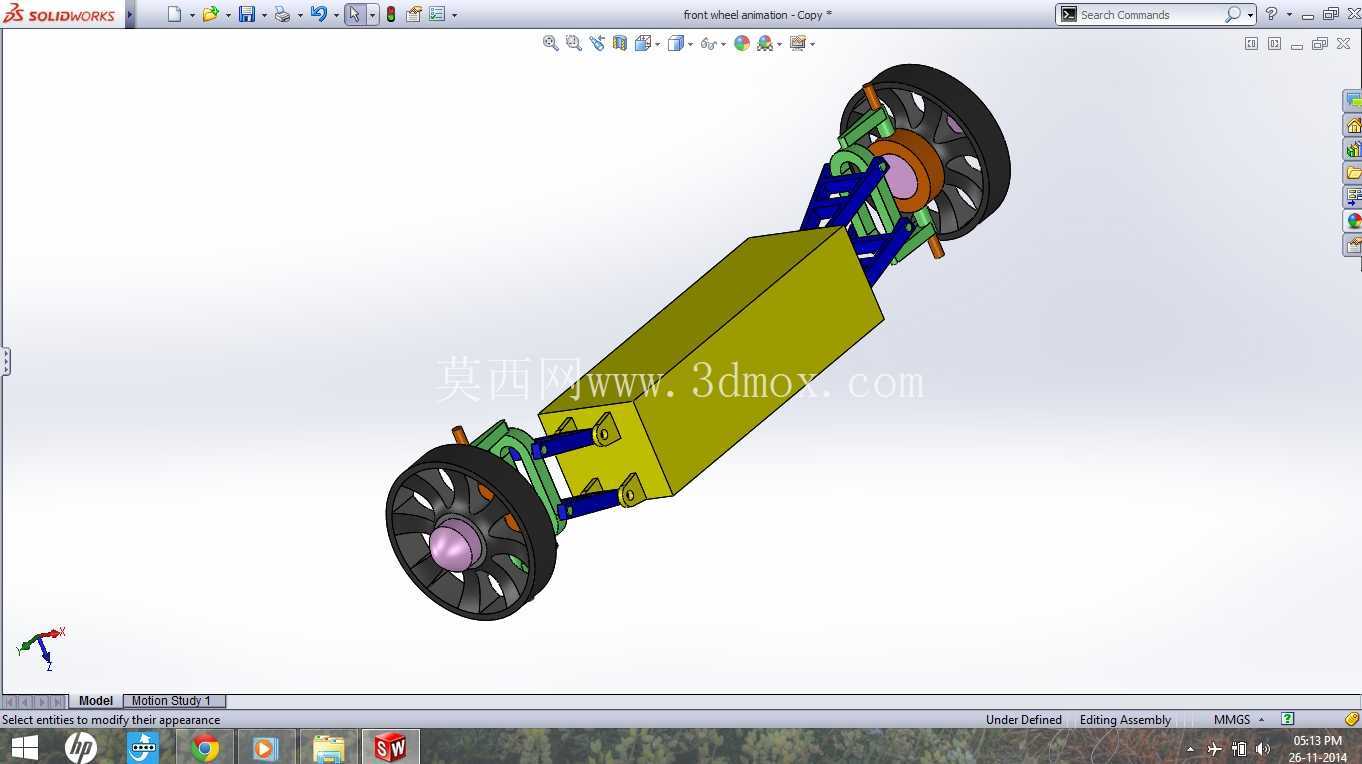The image size is (1362, 764).
Task: Undo the last action
Action: coord(318,14)
